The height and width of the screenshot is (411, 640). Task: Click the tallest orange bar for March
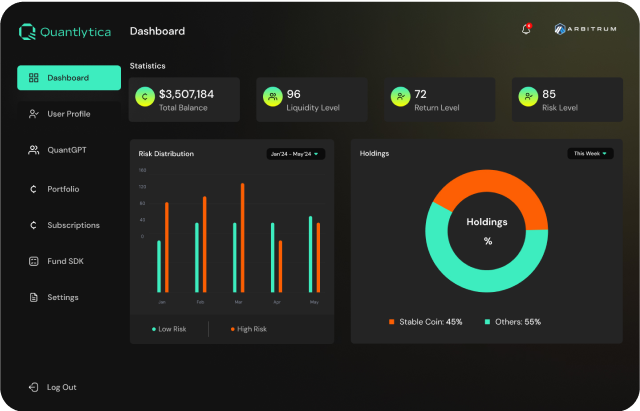point(242,235)
